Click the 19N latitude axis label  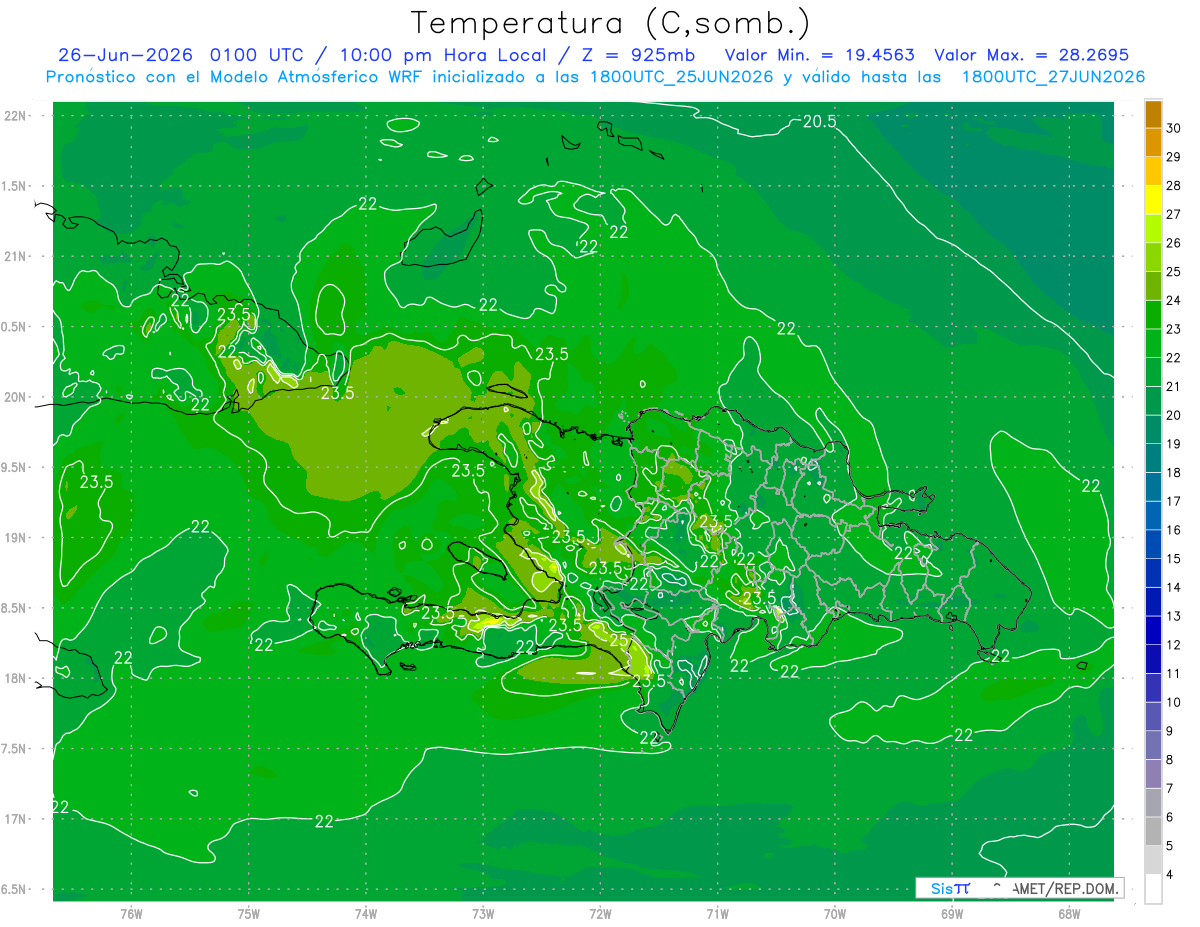coord(15,538)
